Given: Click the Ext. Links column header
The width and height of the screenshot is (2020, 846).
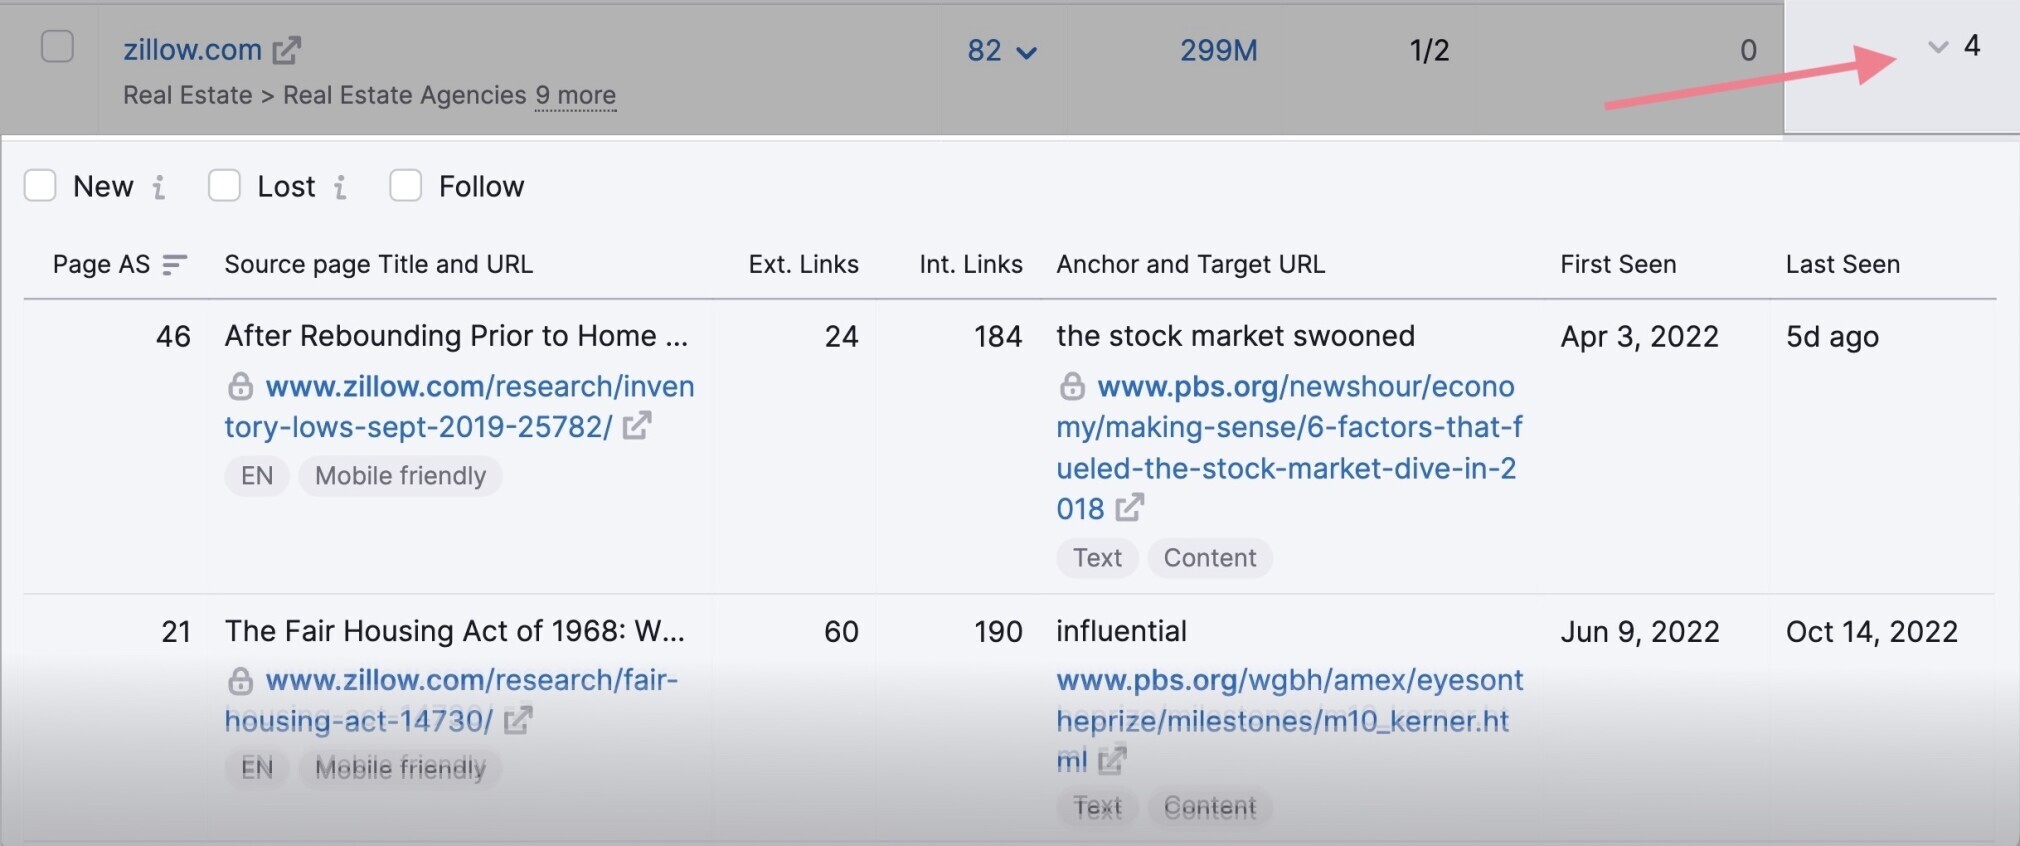Looking at the screenshot, I should pyautogui.click(x=803, y=265).
